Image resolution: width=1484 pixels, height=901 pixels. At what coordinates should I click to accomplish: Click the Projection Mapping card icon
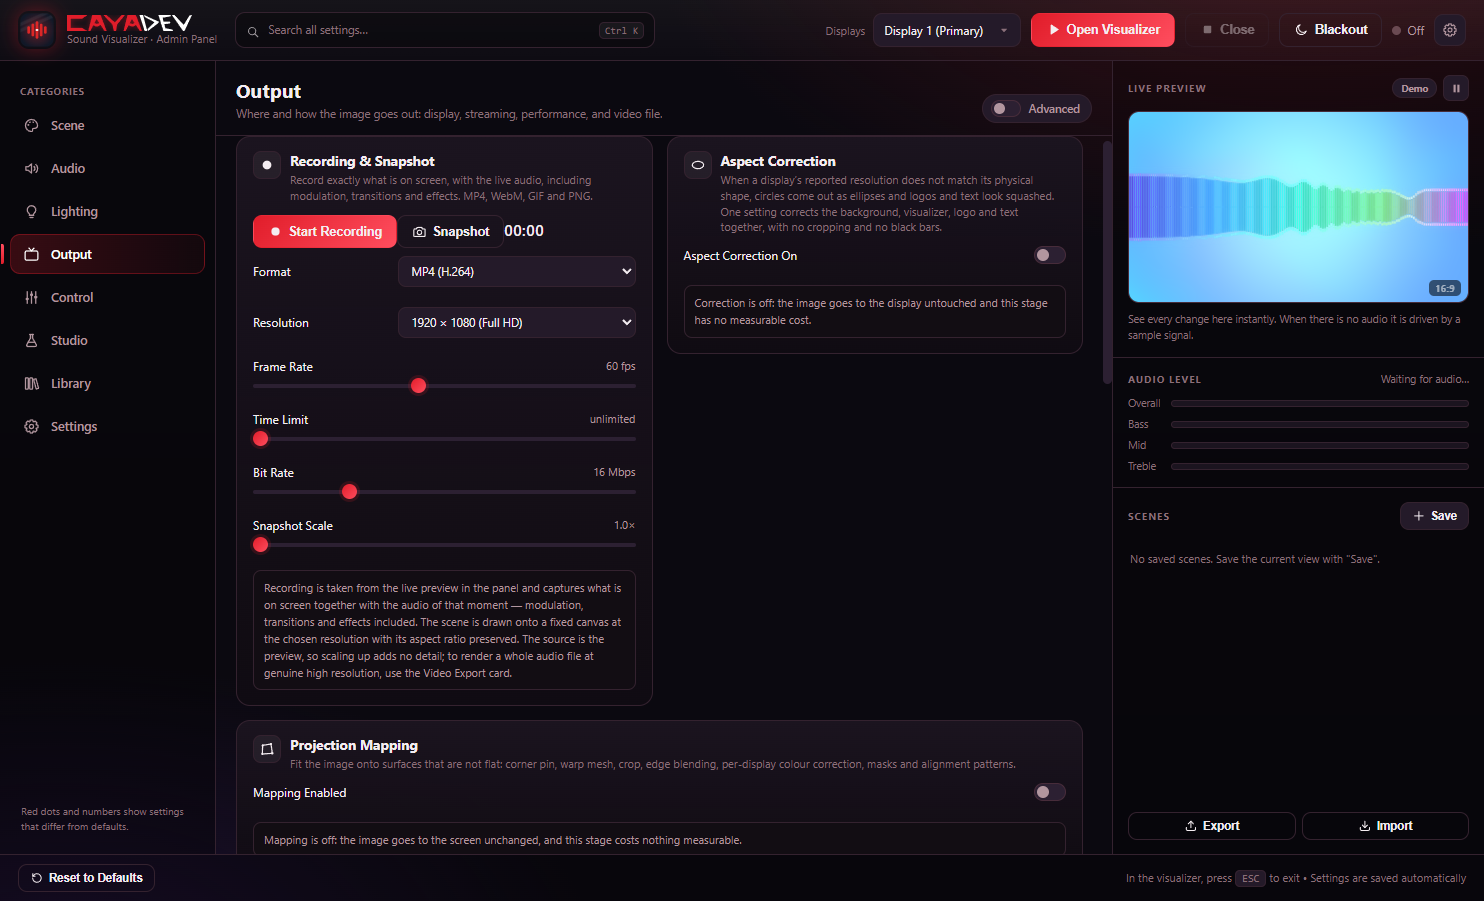tap(267, 749)
